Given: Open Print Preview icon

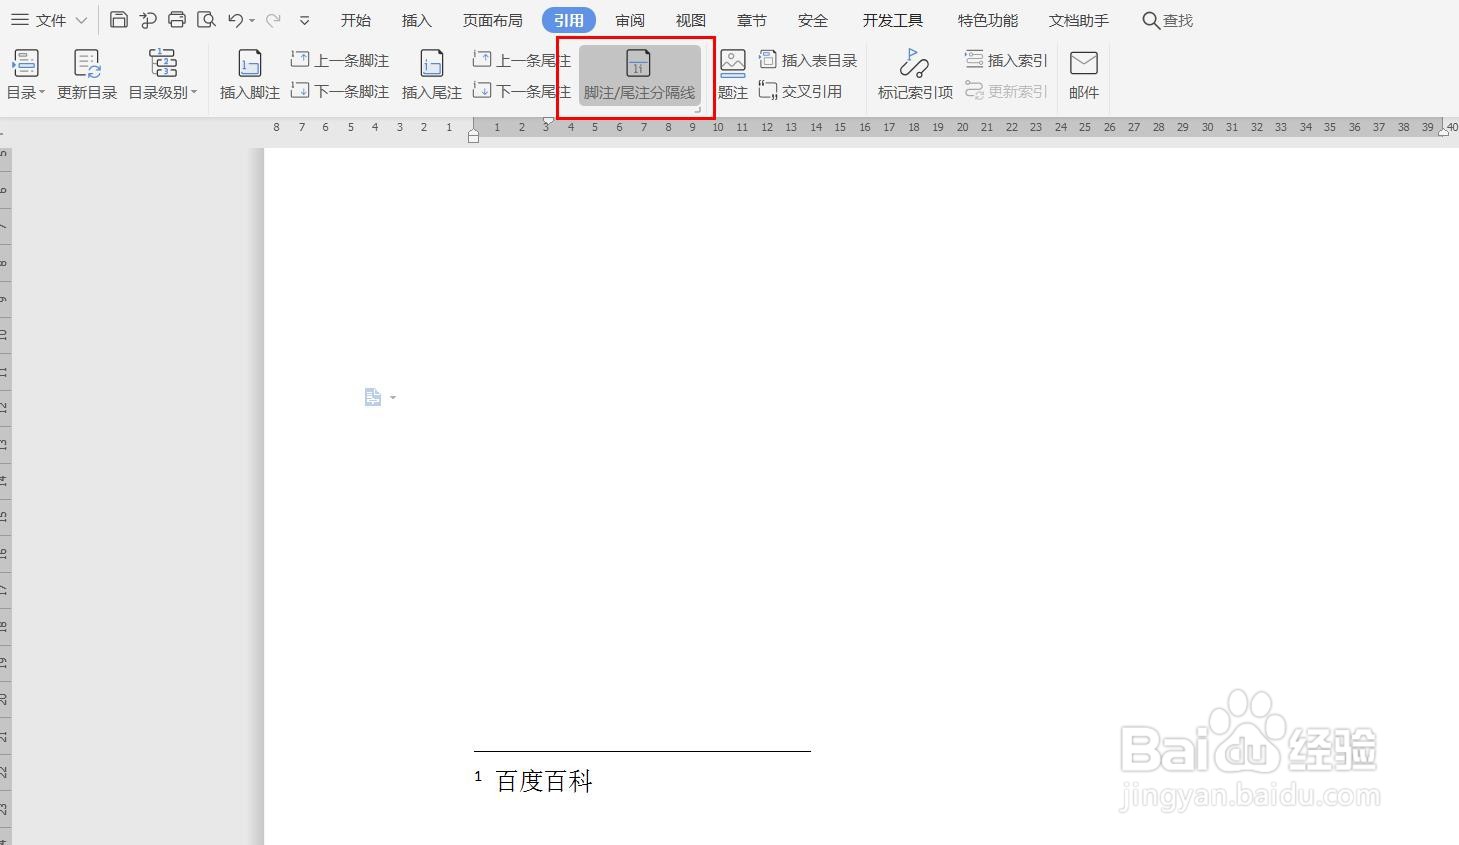Looking at the screenshot, I should 207,20.
